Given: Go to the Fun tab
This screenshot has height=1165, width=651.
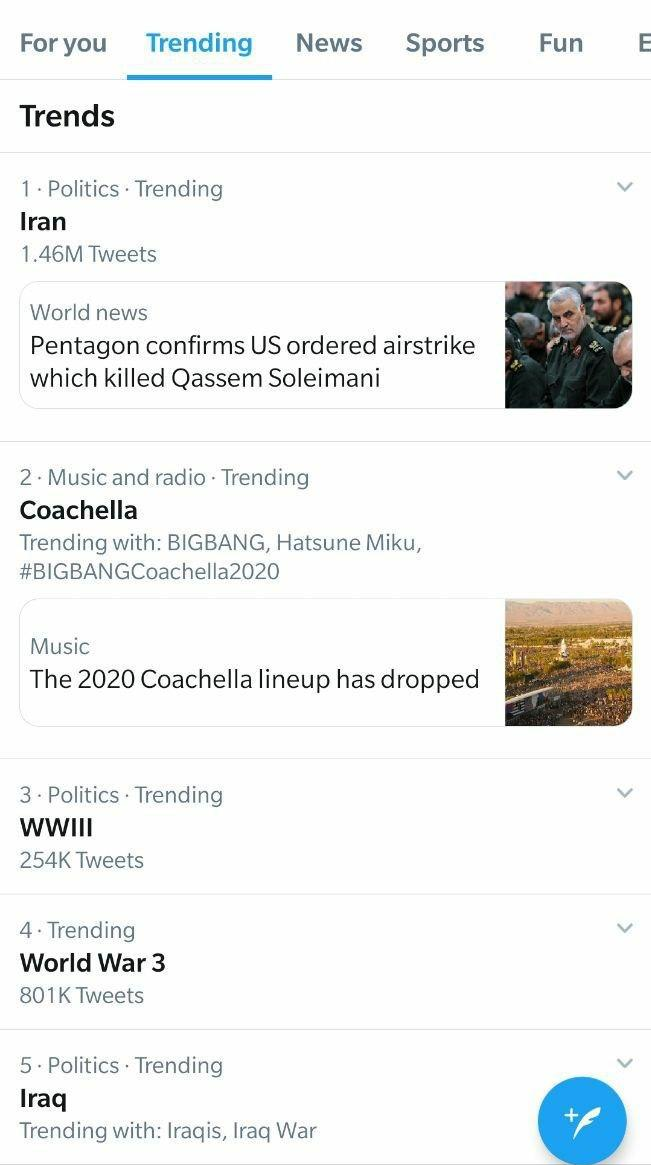Looking at the screenshot, I should 561,43.
